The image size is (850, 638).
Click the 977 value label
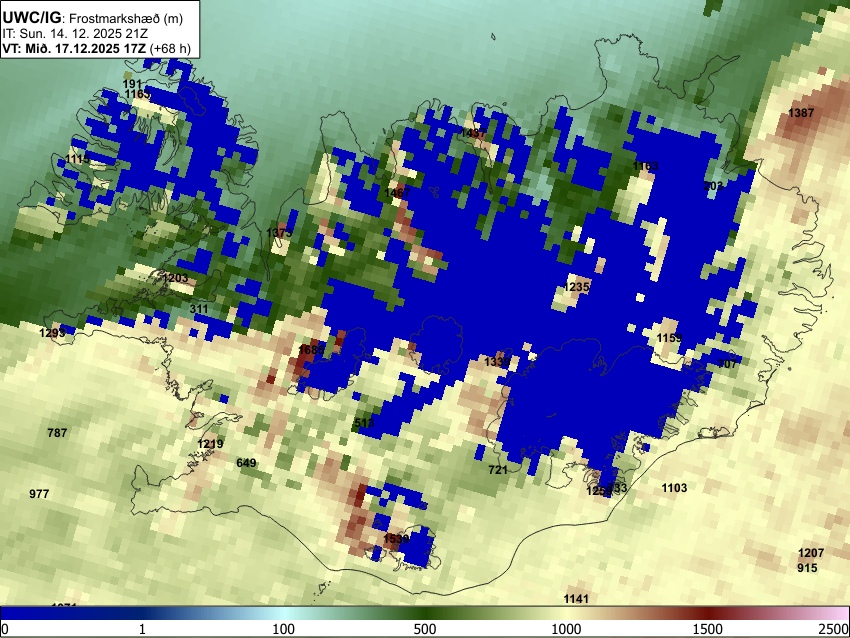tap(39, 494)
